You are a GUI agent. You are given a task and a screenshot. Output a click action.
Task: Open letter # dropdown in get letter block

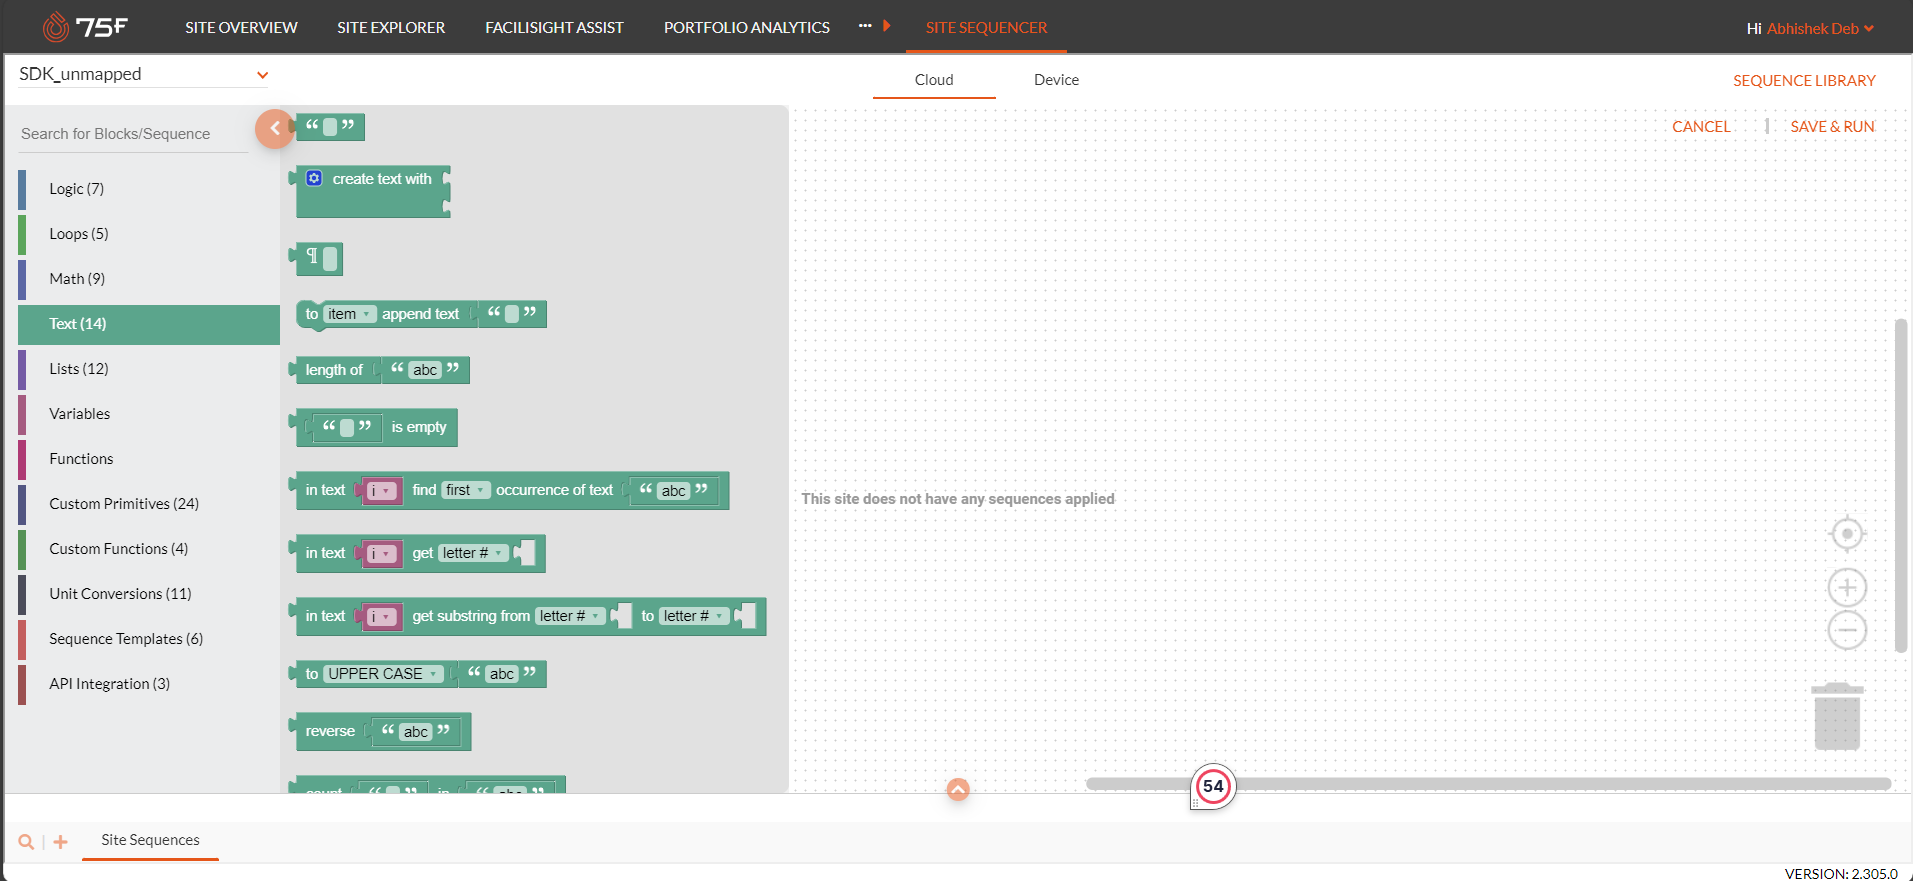473,553
